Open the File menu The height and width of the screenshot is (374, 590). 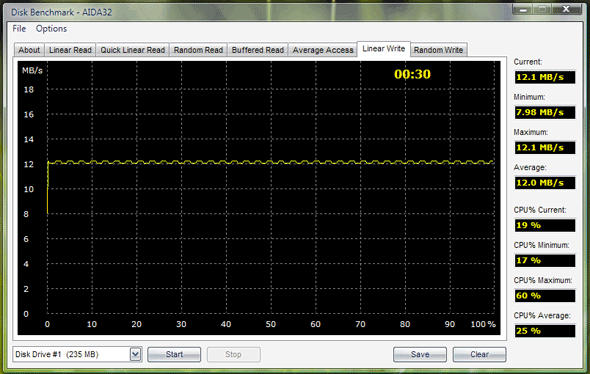point(19,29)
